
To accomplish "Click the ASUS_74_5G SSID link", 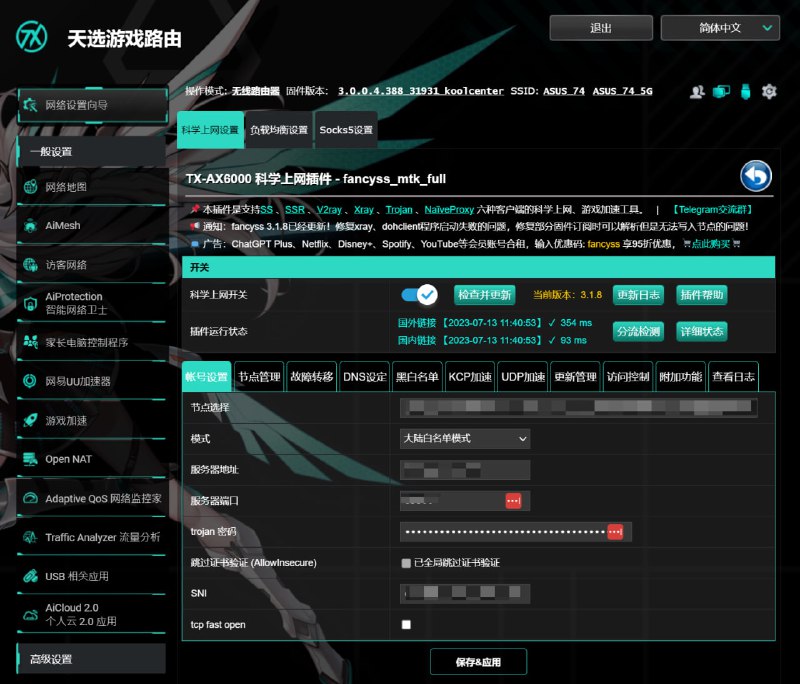I will 622,91.
